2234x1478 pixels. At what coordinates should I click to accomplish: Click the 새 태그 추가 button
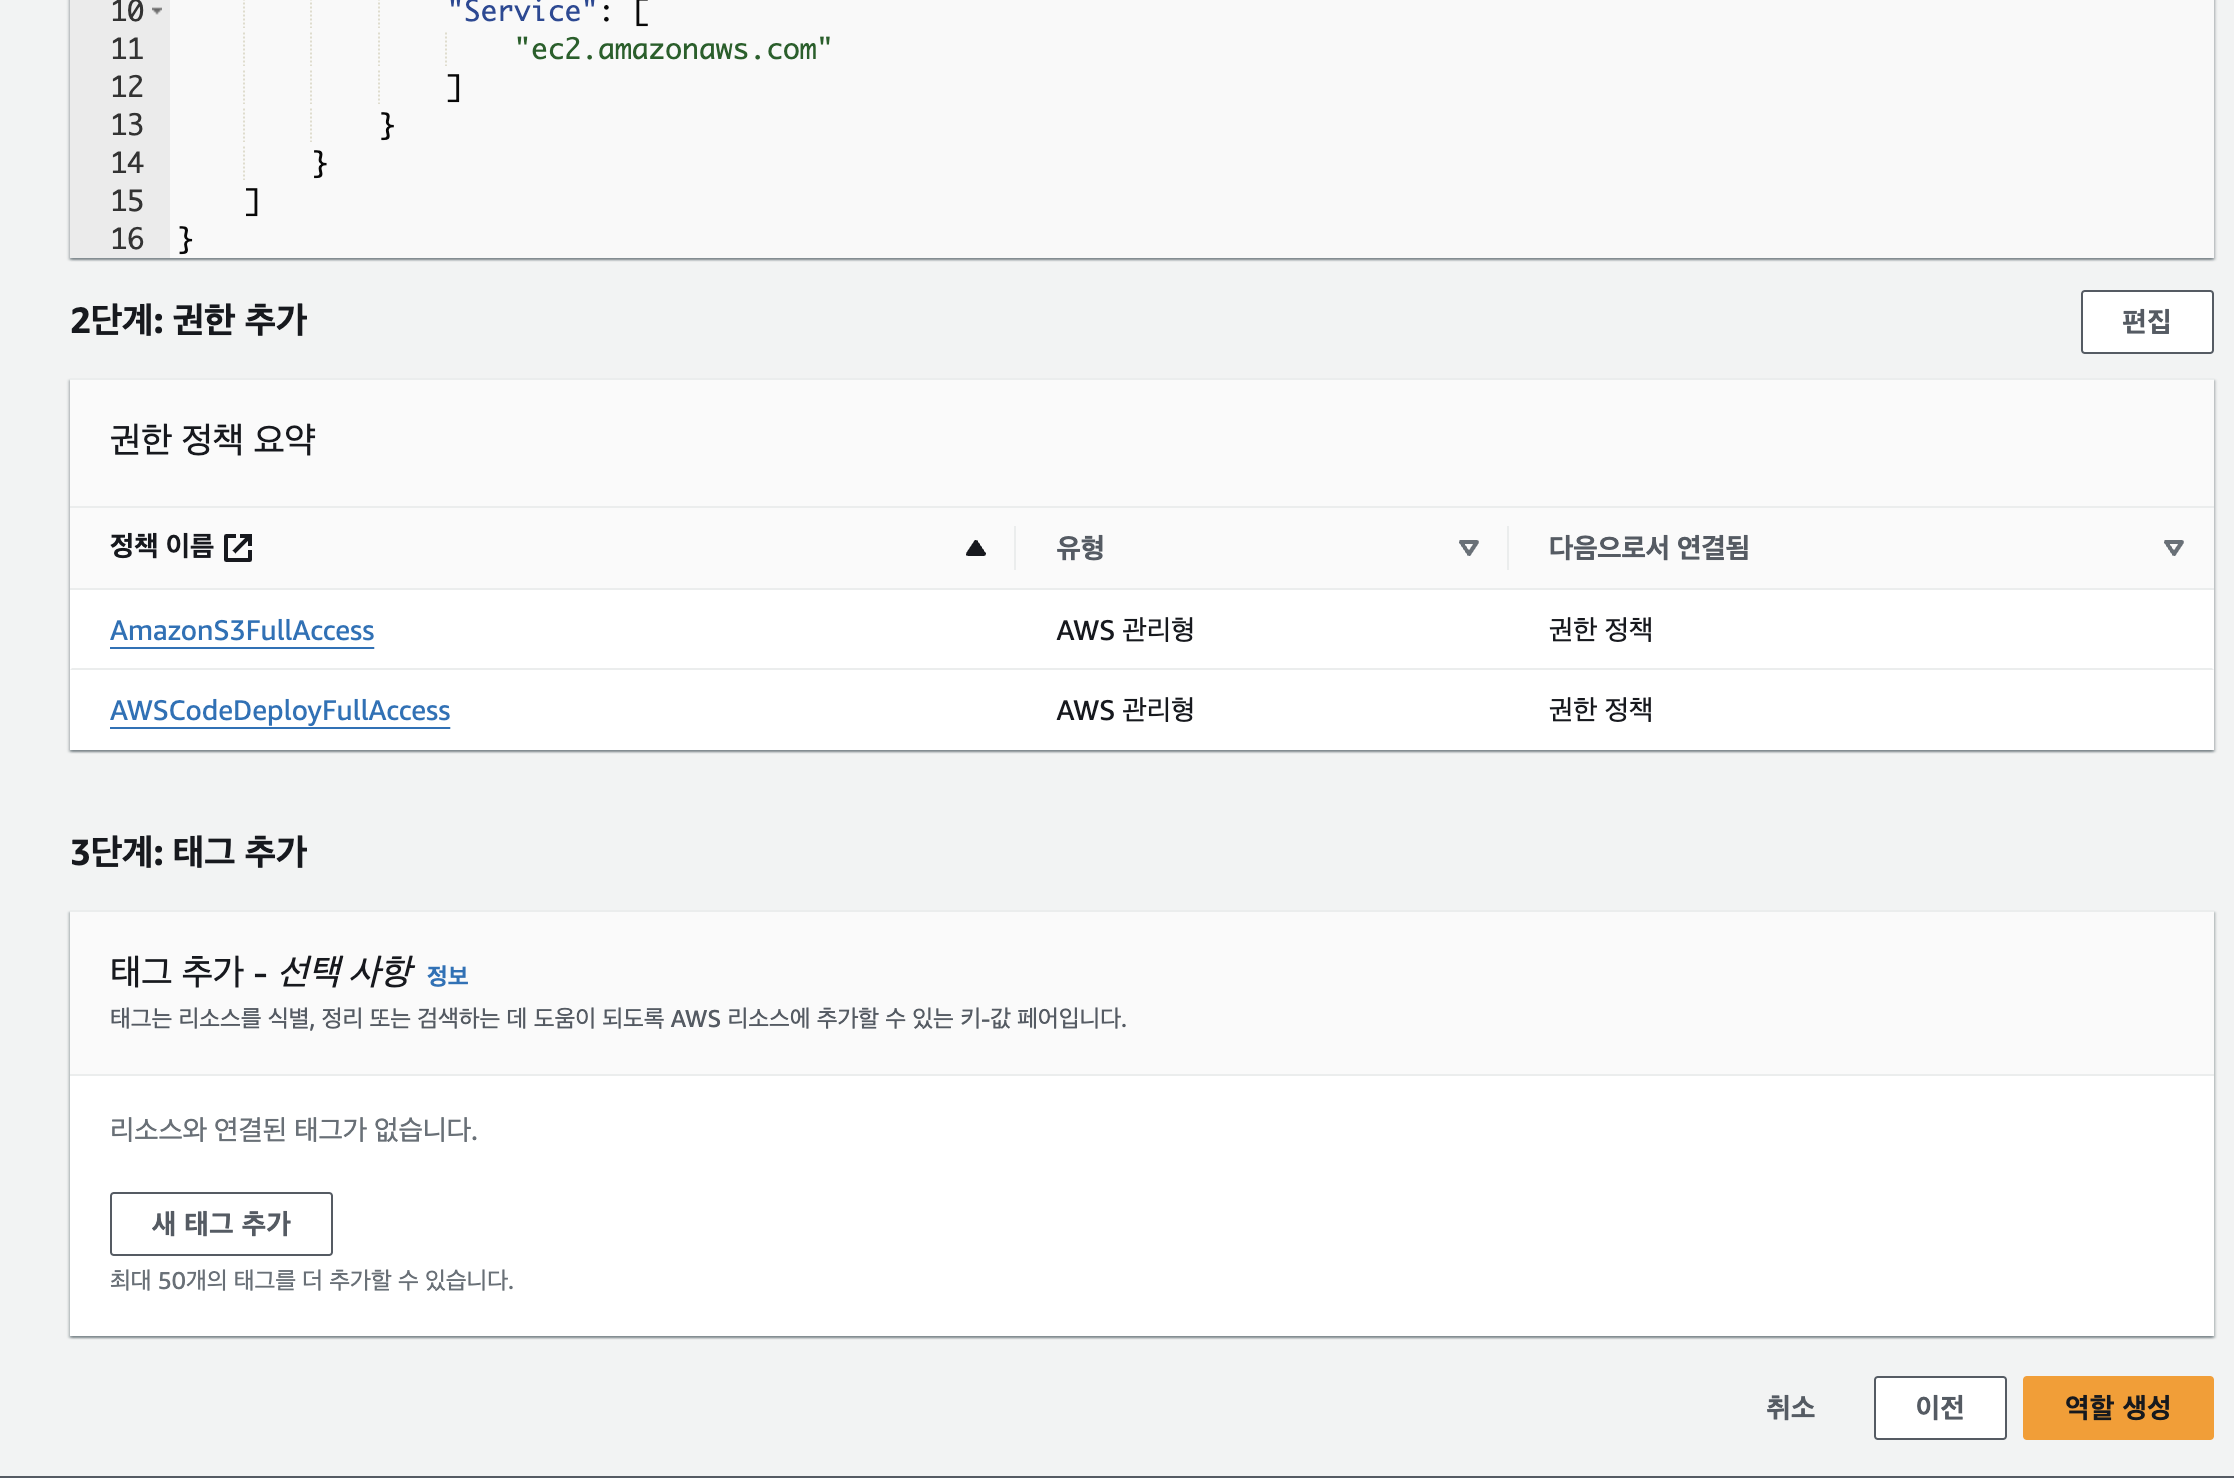(221, 1223)
